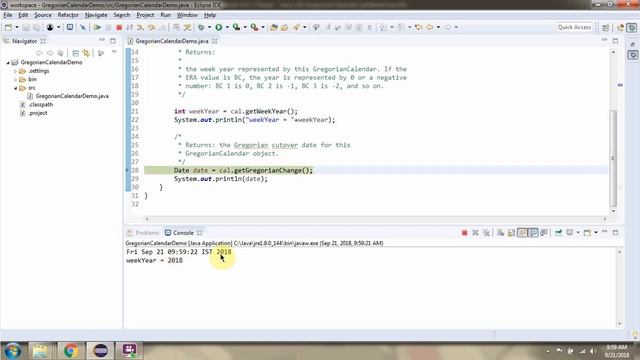Collapse the src folder
640x360 pixels.
(16, 88)
